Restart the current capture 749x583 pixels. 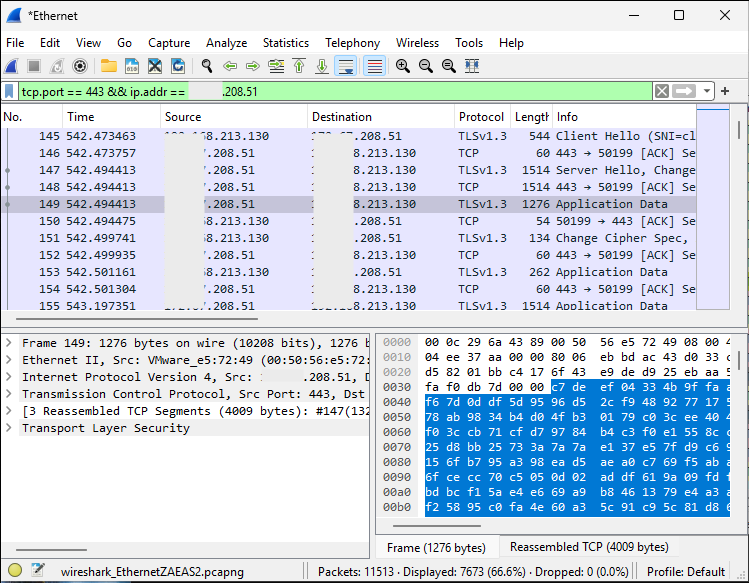(x=57, y=66)
